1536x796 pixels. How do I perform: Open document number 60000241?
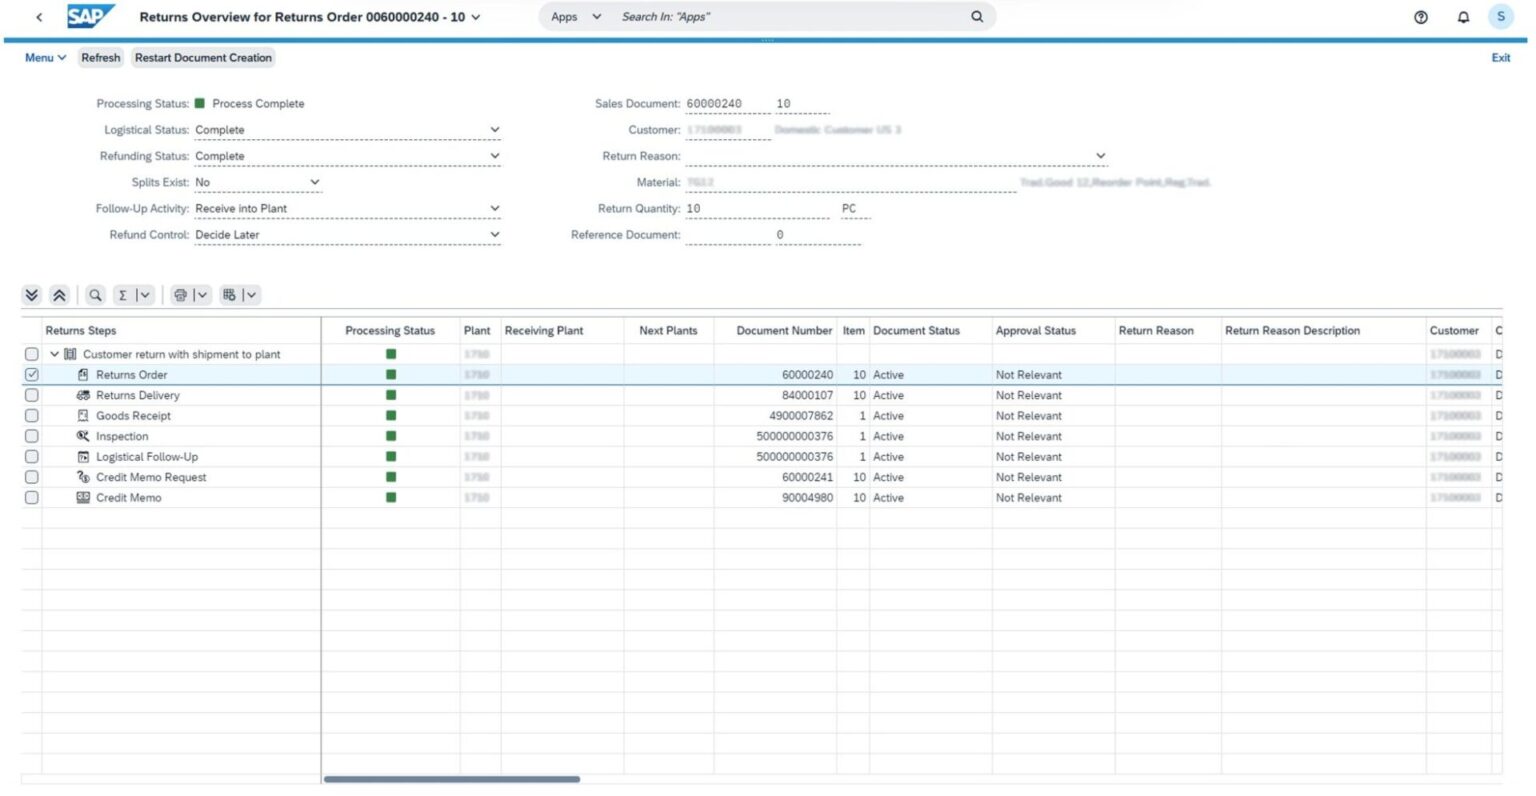[x=807, y=477]
